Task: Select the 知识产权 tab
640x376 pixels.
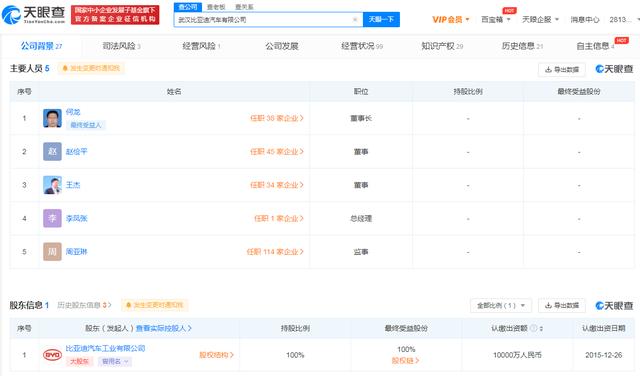Action: [x=442, y=46]
